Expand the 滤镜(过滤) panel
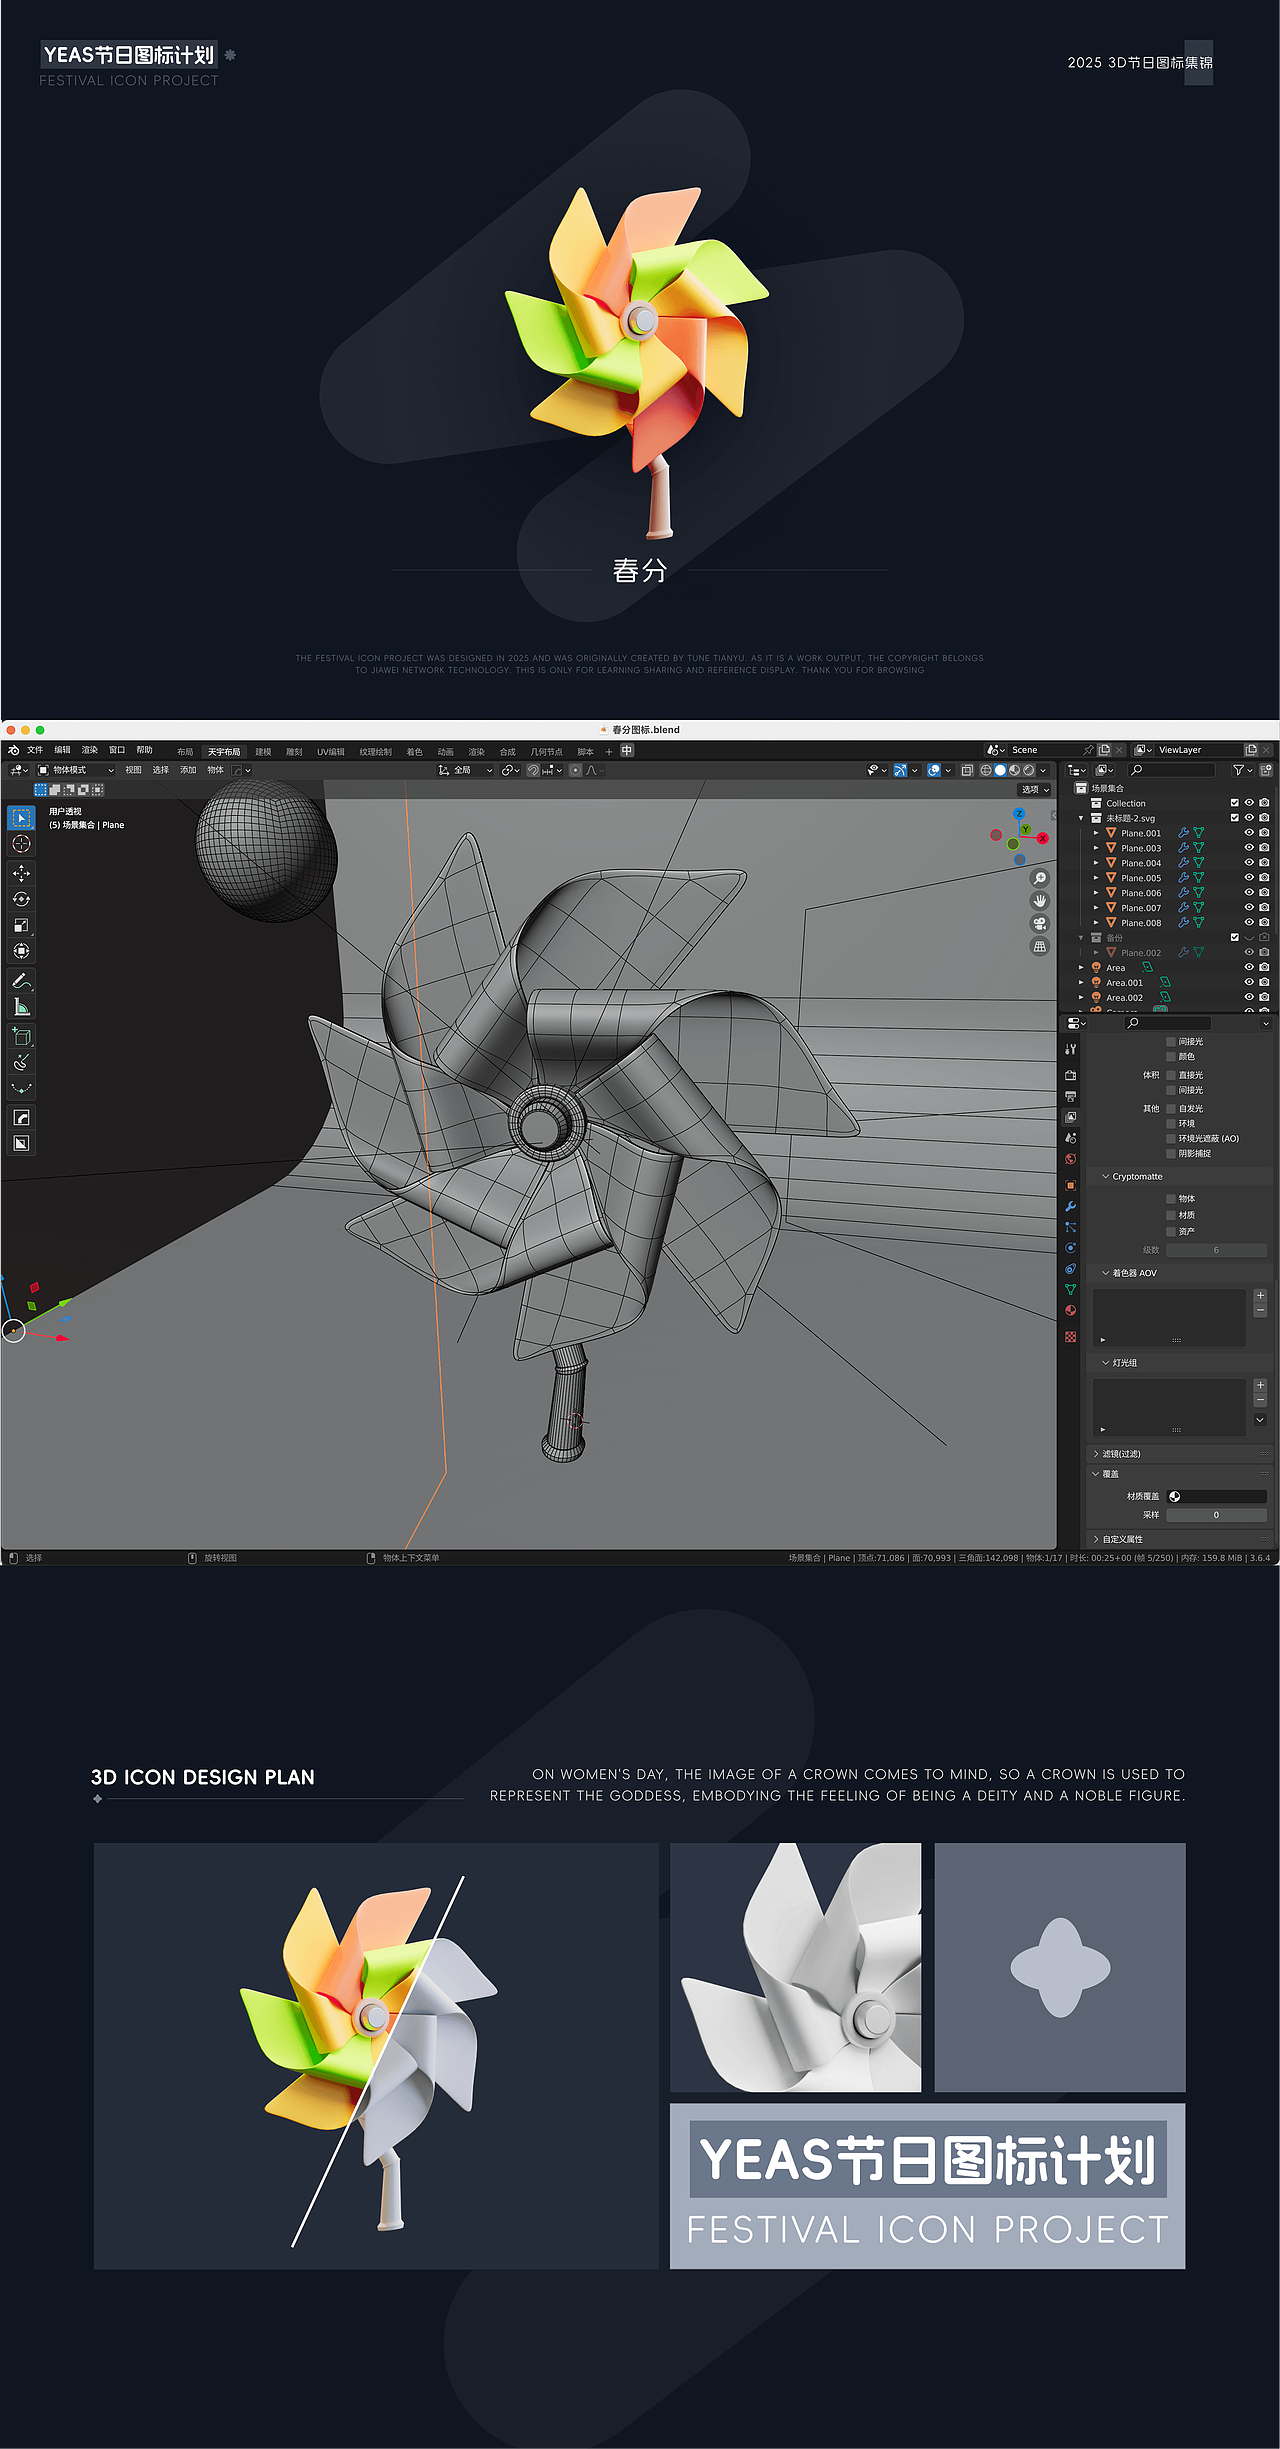 point(1096,1454)
